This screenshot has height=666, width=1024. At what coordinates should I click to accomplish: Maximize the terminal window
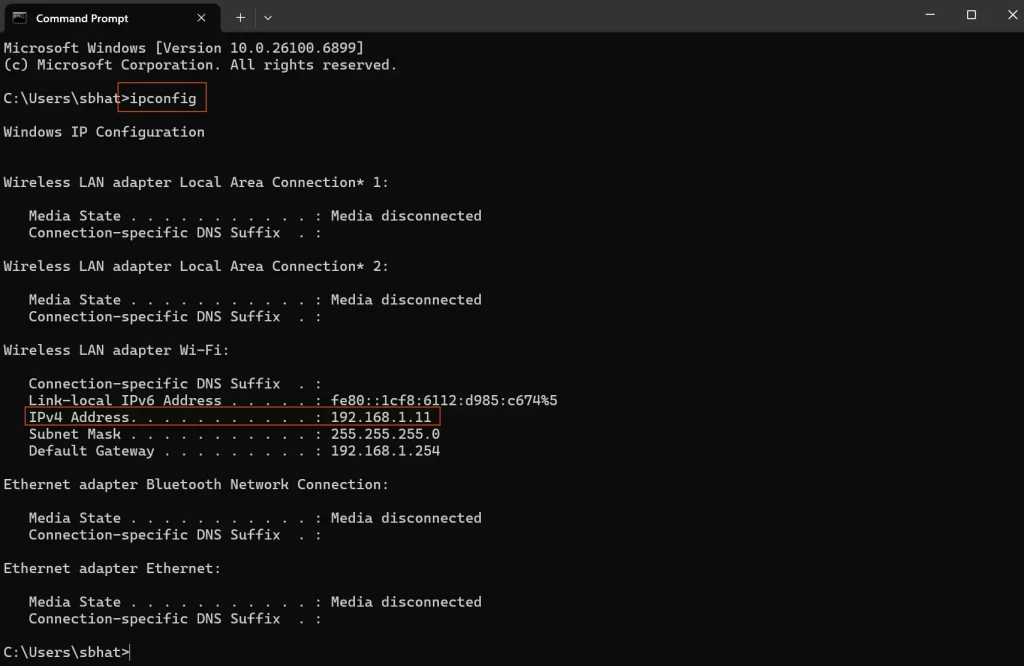(971, 15)
